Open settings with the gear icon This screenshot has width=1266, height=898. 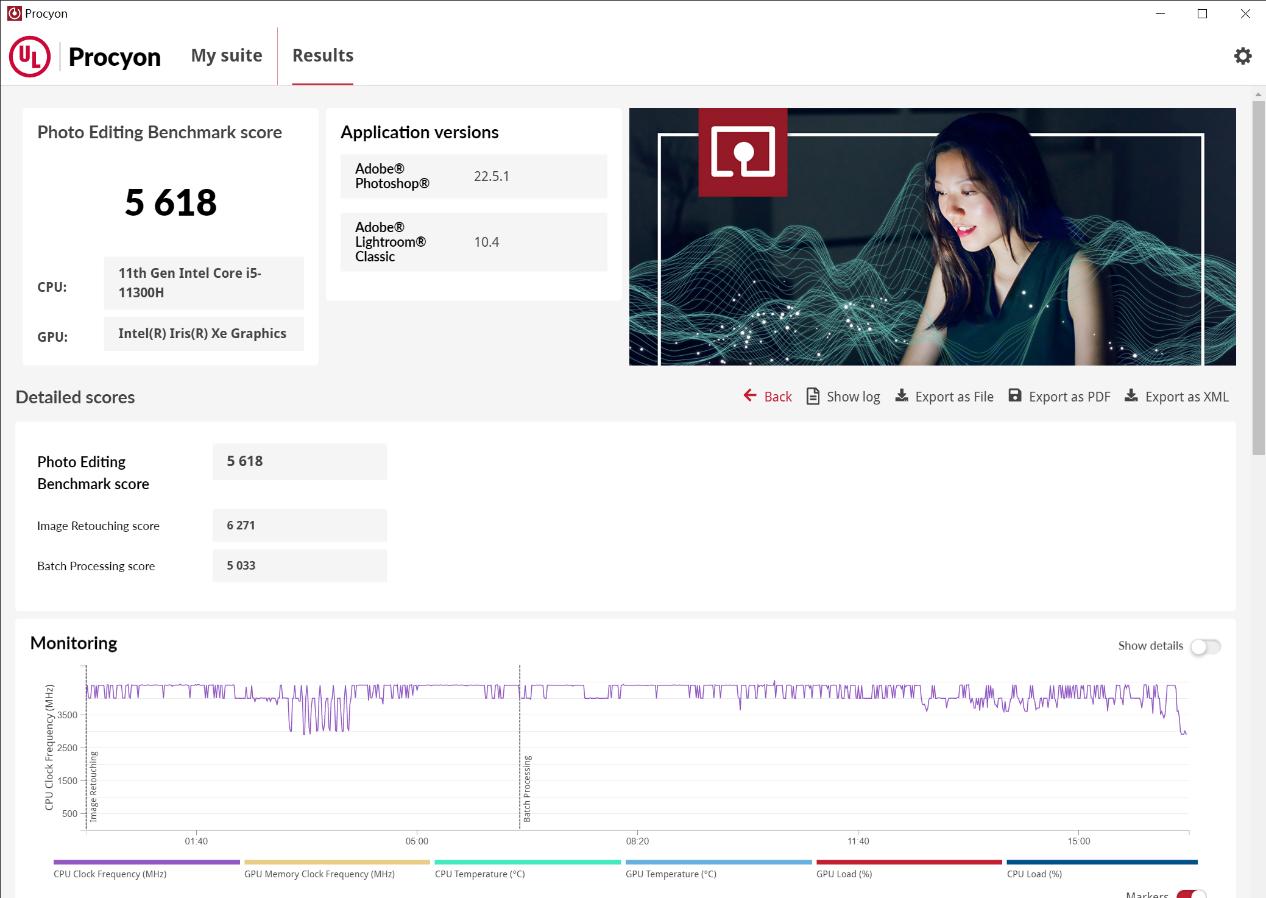click(1242, 56)
